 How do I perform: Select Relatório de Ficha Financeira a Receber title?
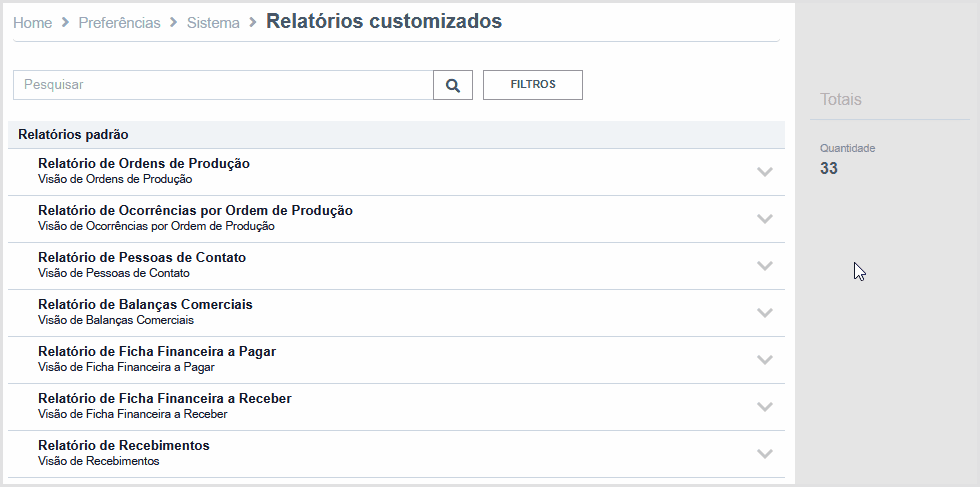coord(164,398)
